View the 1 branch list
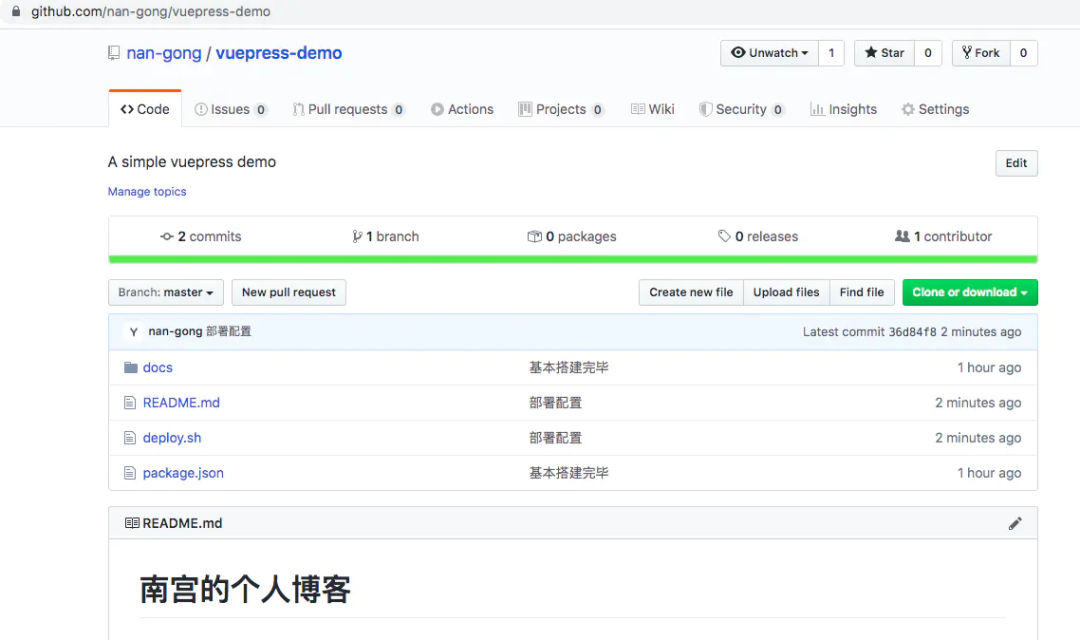 385,236
